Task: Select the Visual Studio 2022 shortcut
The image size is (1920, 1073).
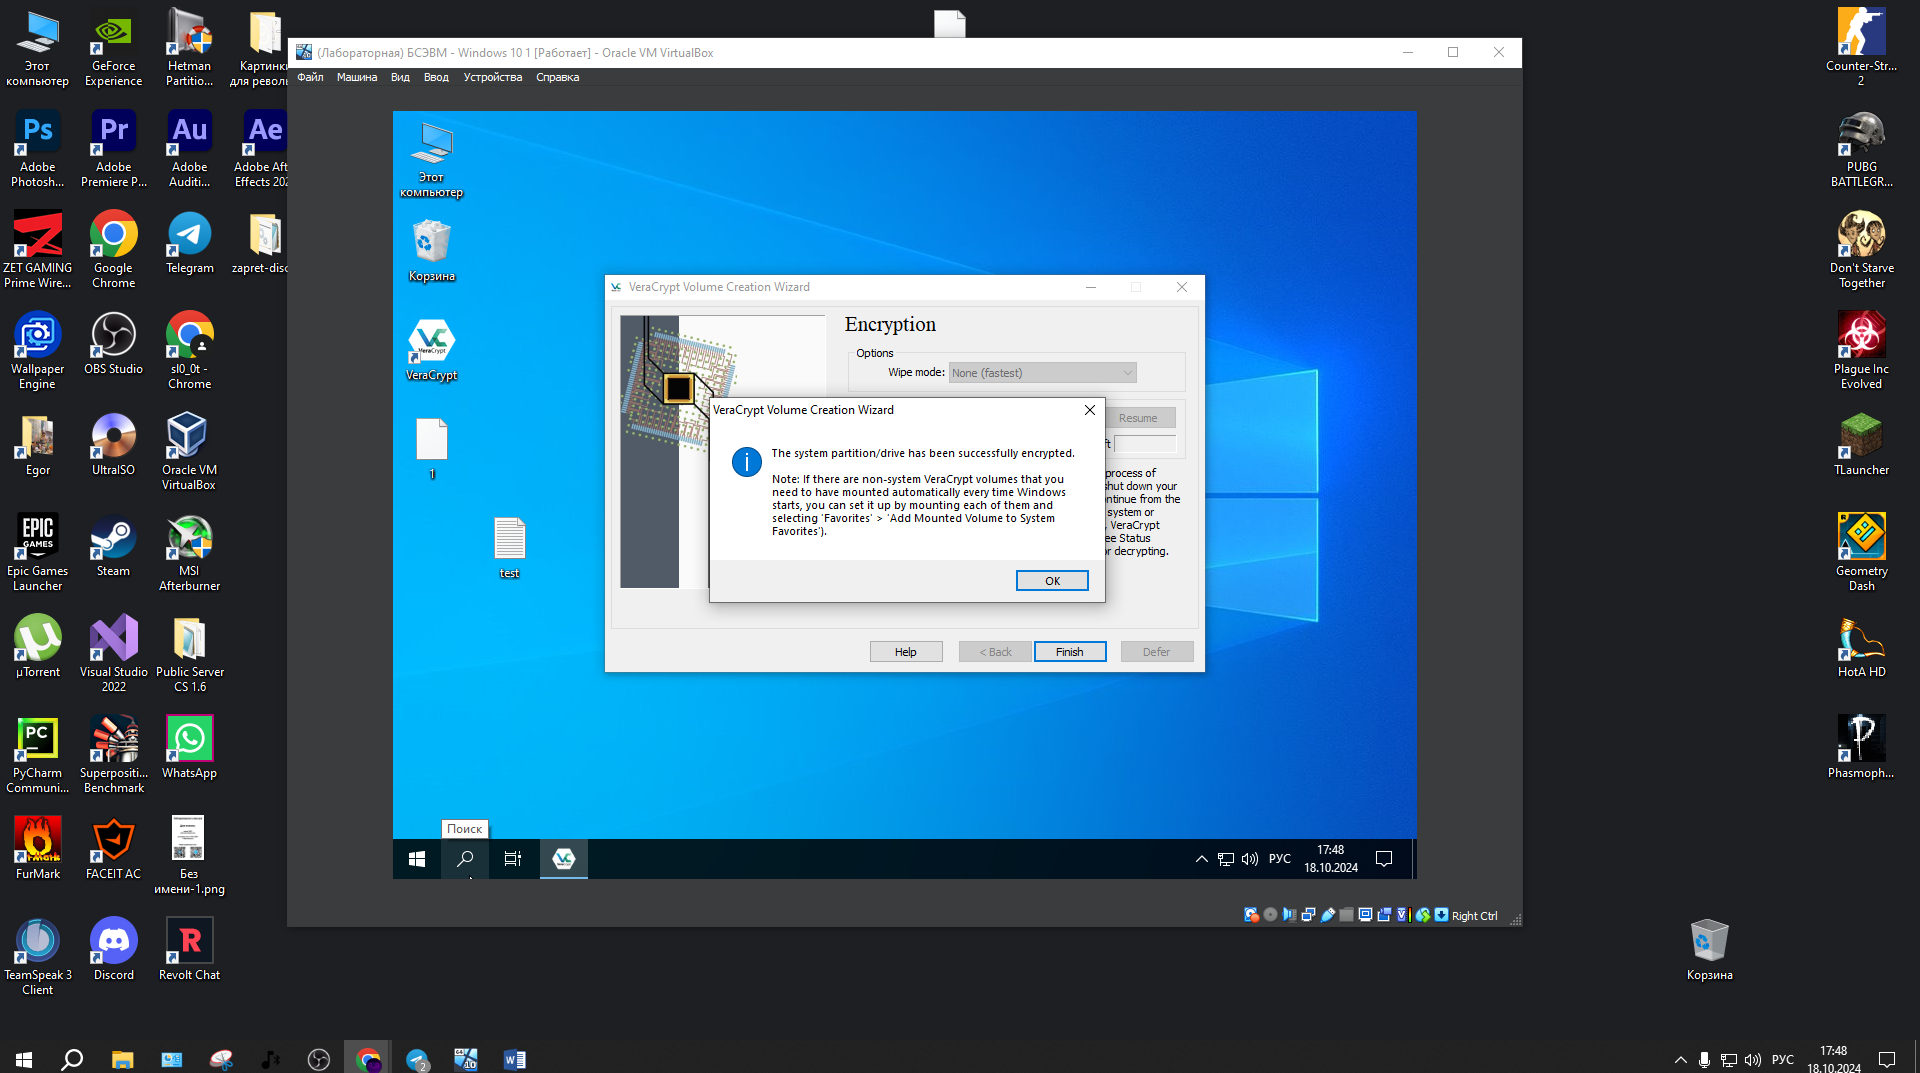Action: [x=114, y=653]
